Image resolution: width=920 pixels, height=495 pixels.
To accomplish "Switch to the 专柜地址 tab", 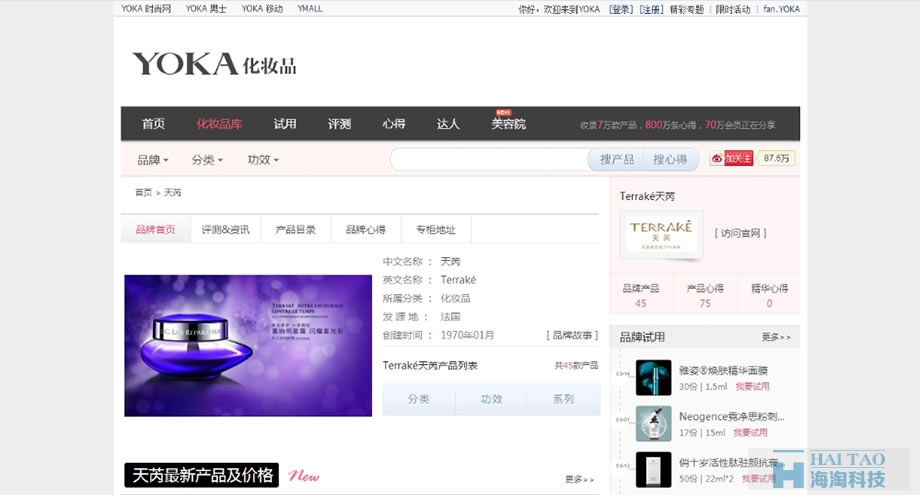I will pos(436,229).
